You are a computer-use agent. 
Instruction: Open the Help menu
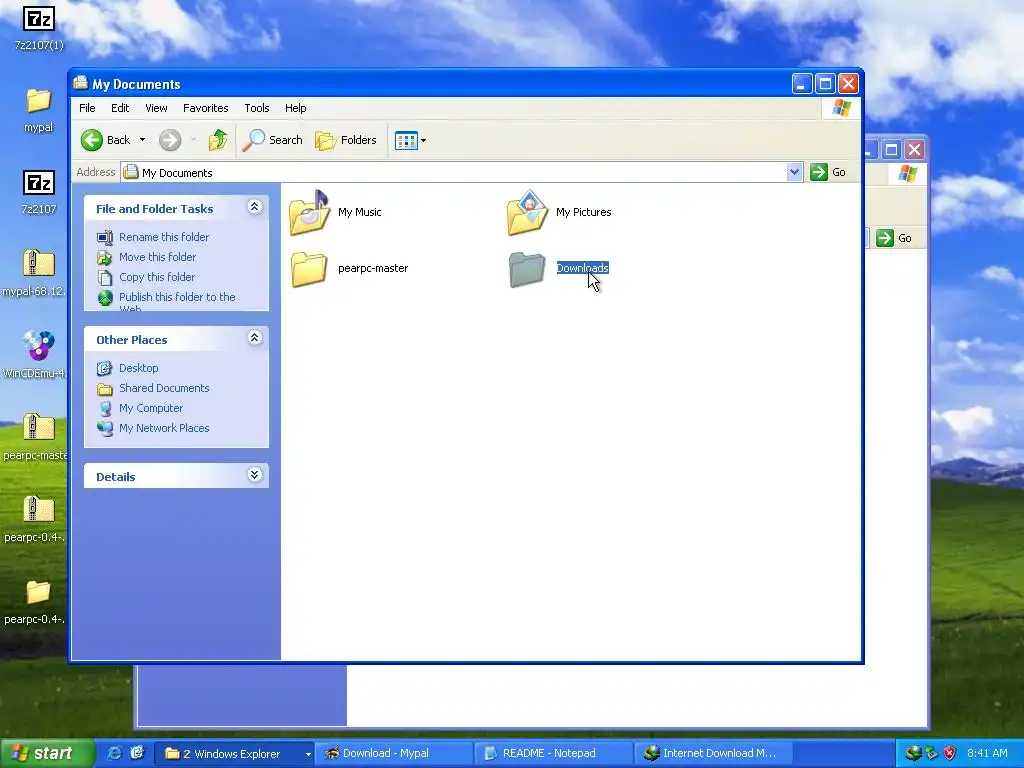click(295, 108)
